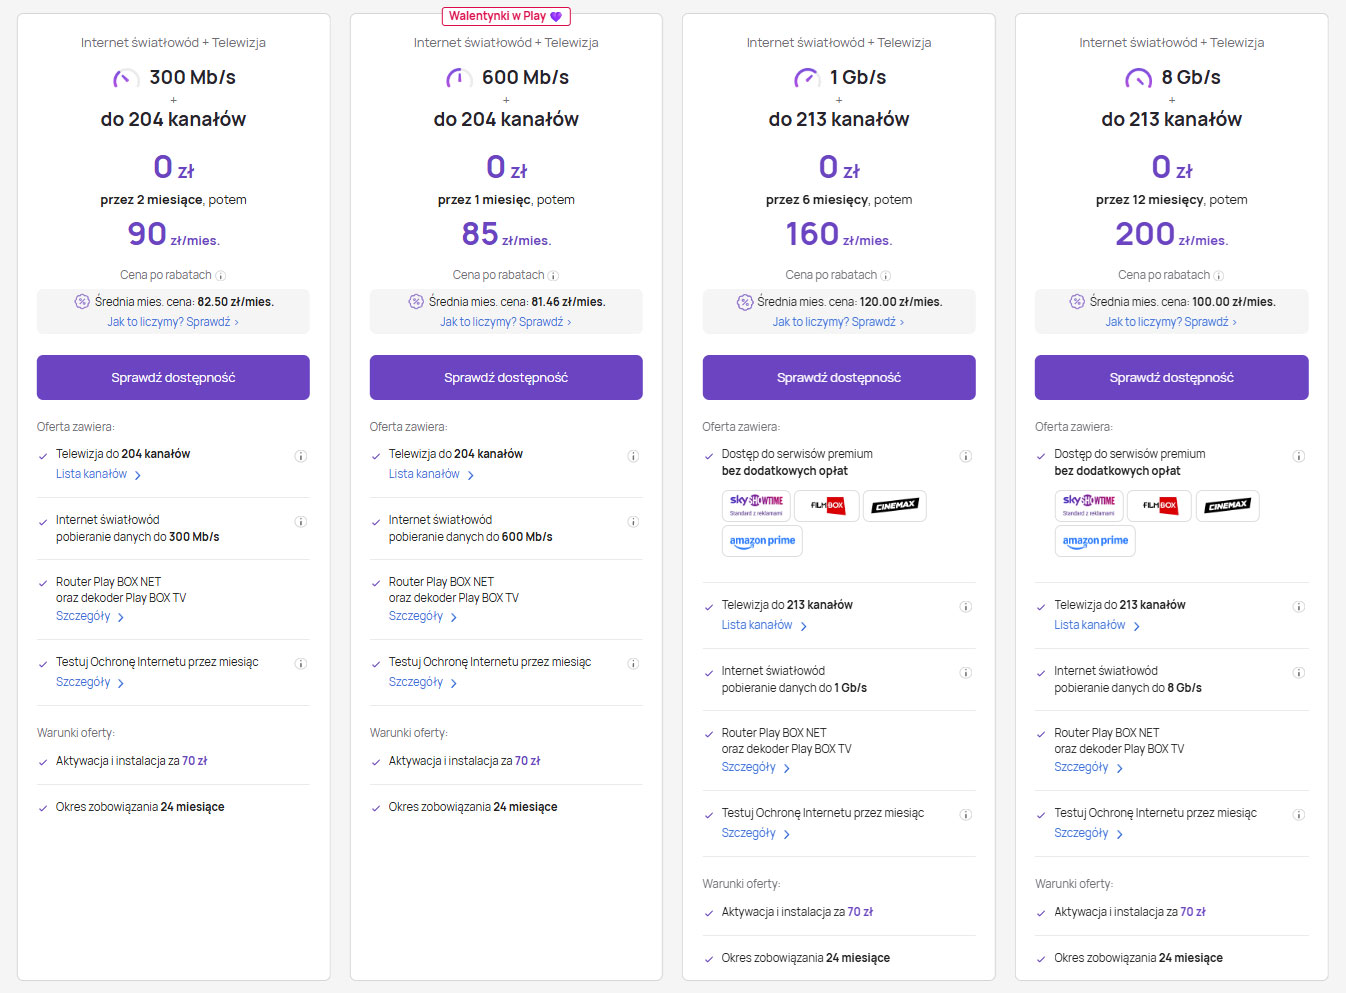Open info icon for 8 Gb/s Internet światłowód
The image size is (1346, 993).
(1299, 673)
